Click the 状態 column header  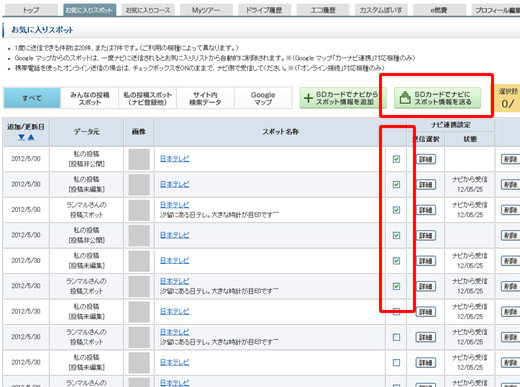click(470, 139)
